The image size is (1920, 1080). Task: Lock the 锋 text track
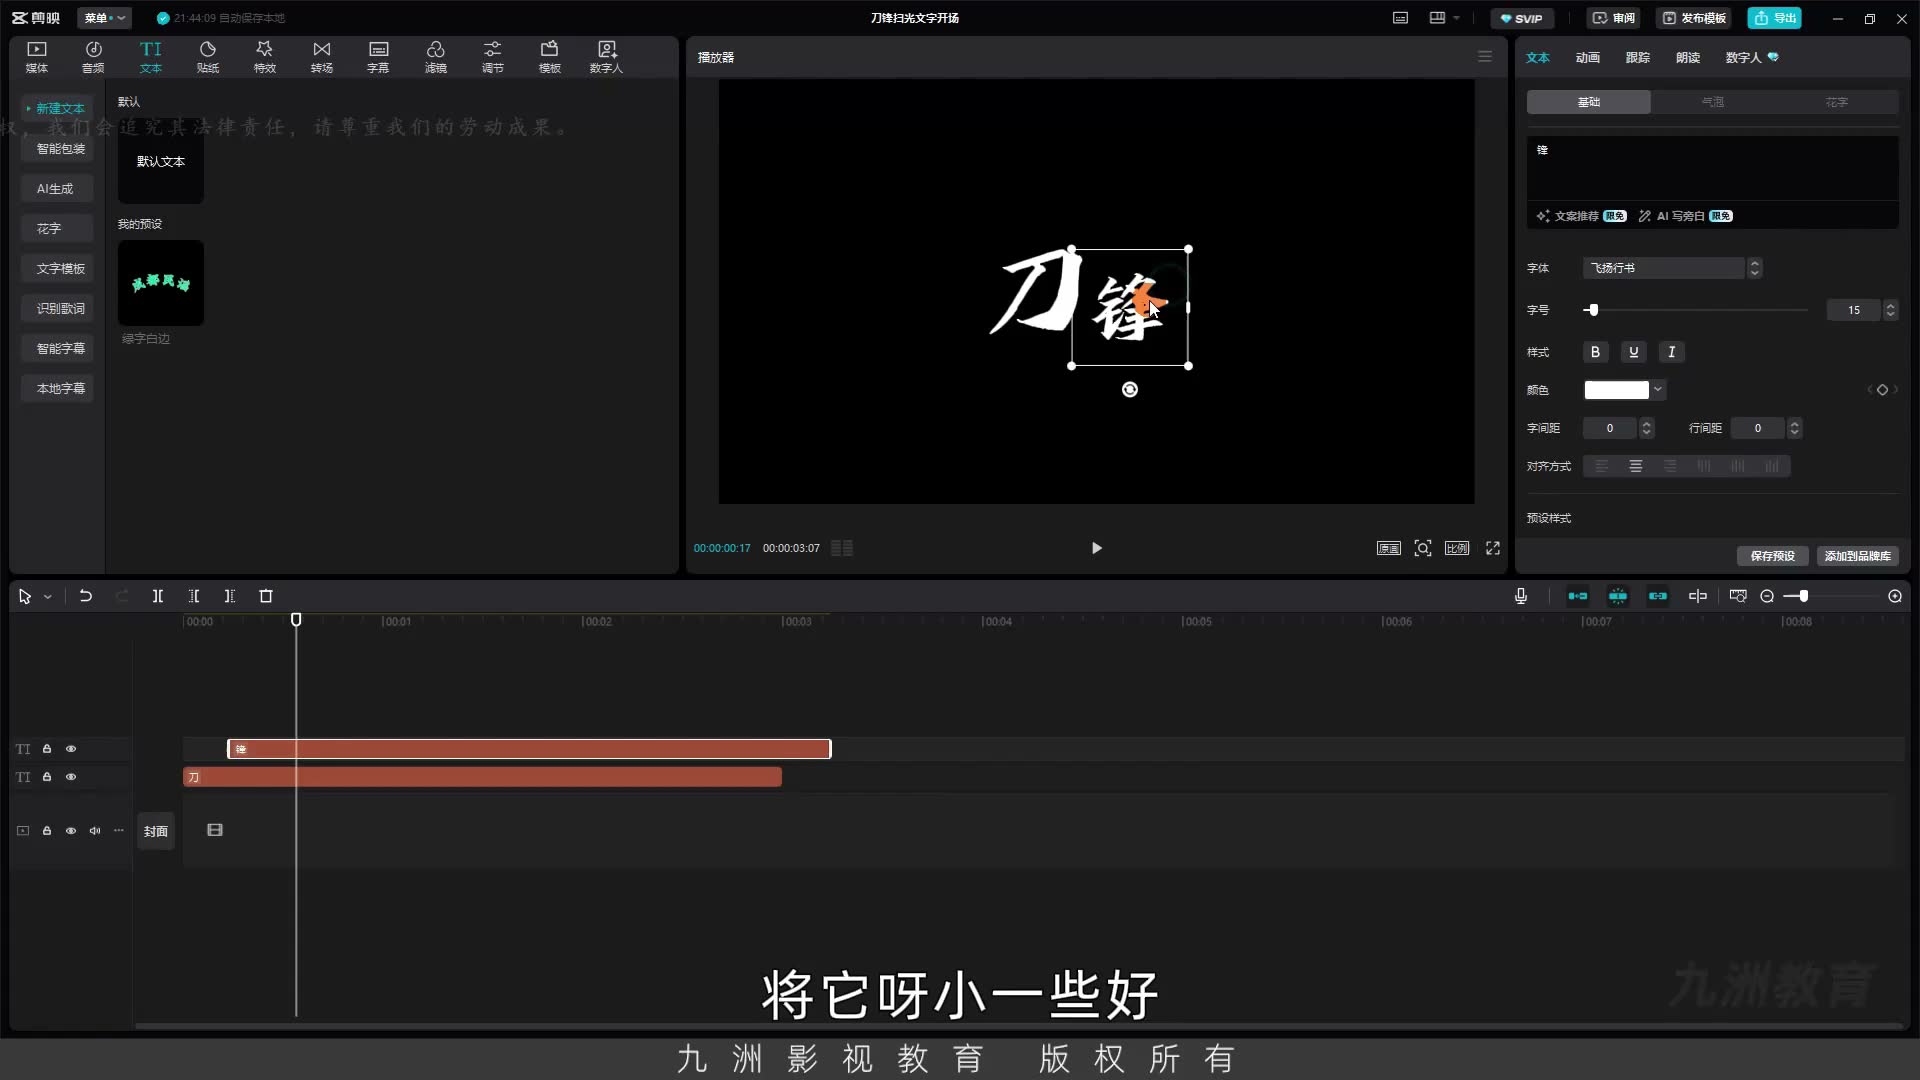pos(47,749)
